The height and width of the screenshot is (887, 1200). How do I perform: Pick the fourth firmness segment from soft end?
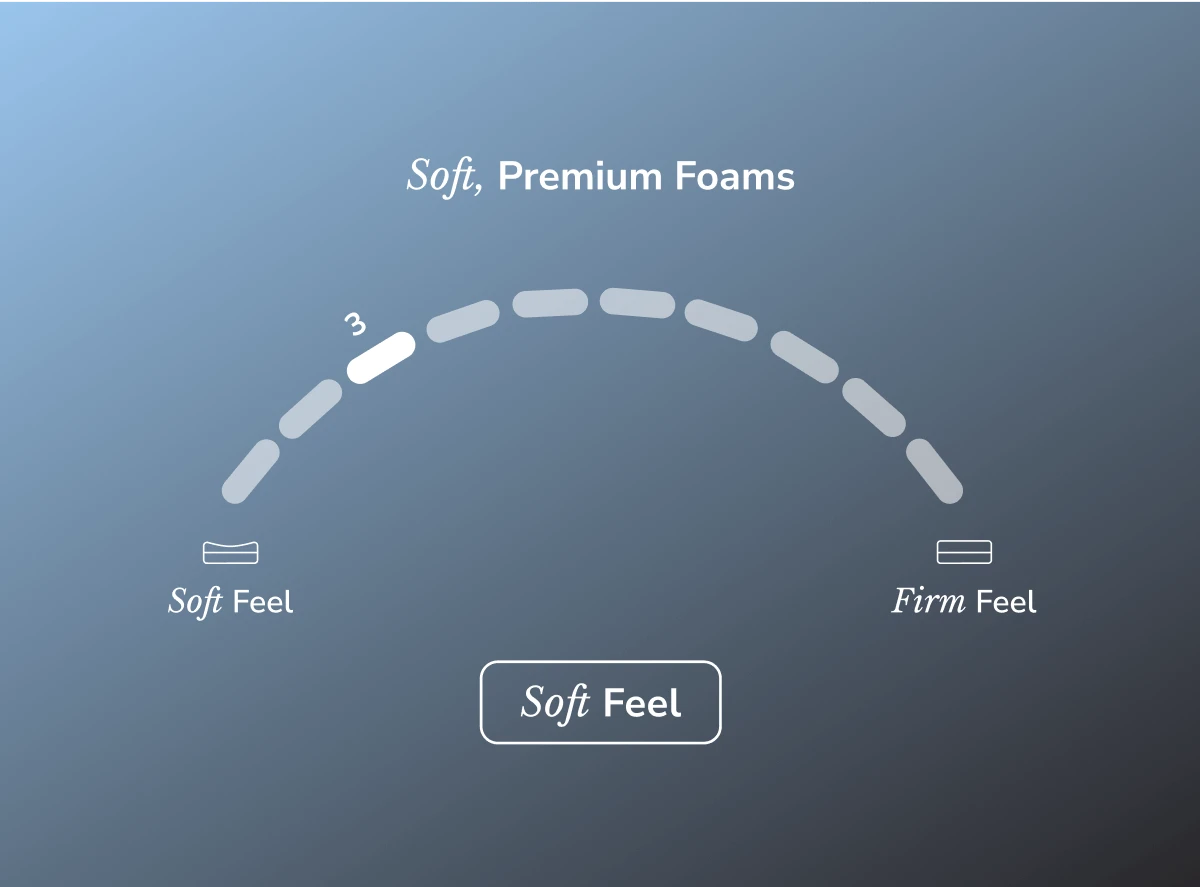point(463,321)
